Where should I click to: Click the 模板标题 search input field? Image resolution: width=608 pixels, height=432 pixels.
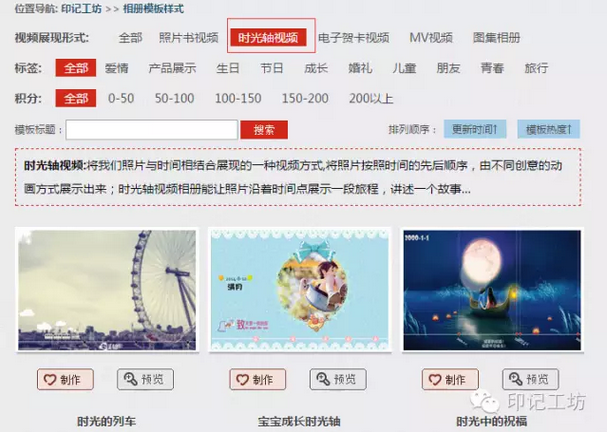point(152,130)
